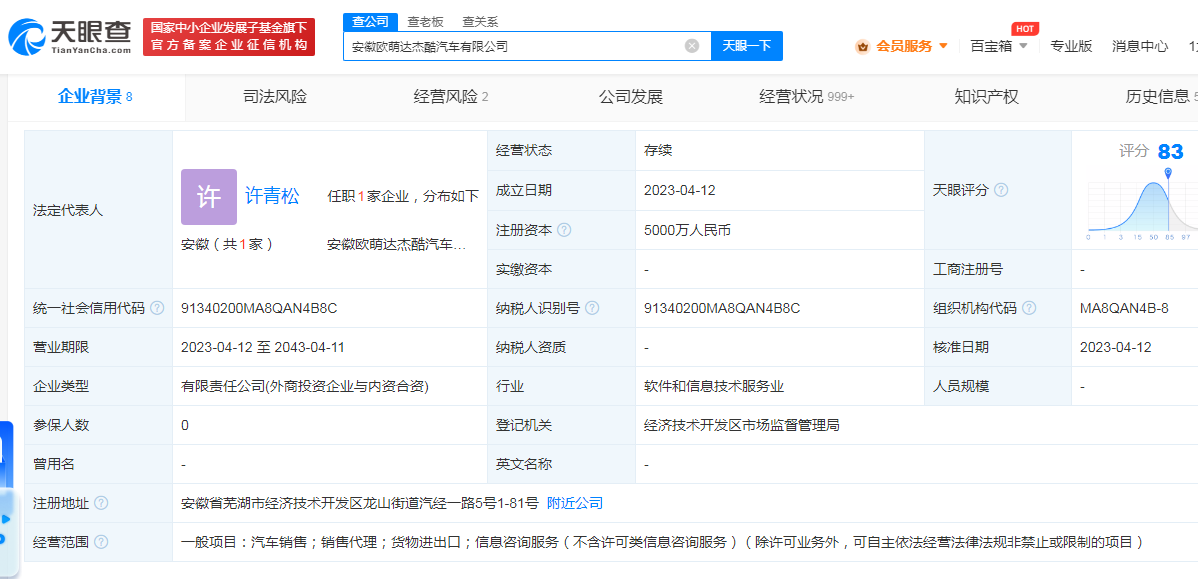Open legal representative 许青松 profile link

272,196
